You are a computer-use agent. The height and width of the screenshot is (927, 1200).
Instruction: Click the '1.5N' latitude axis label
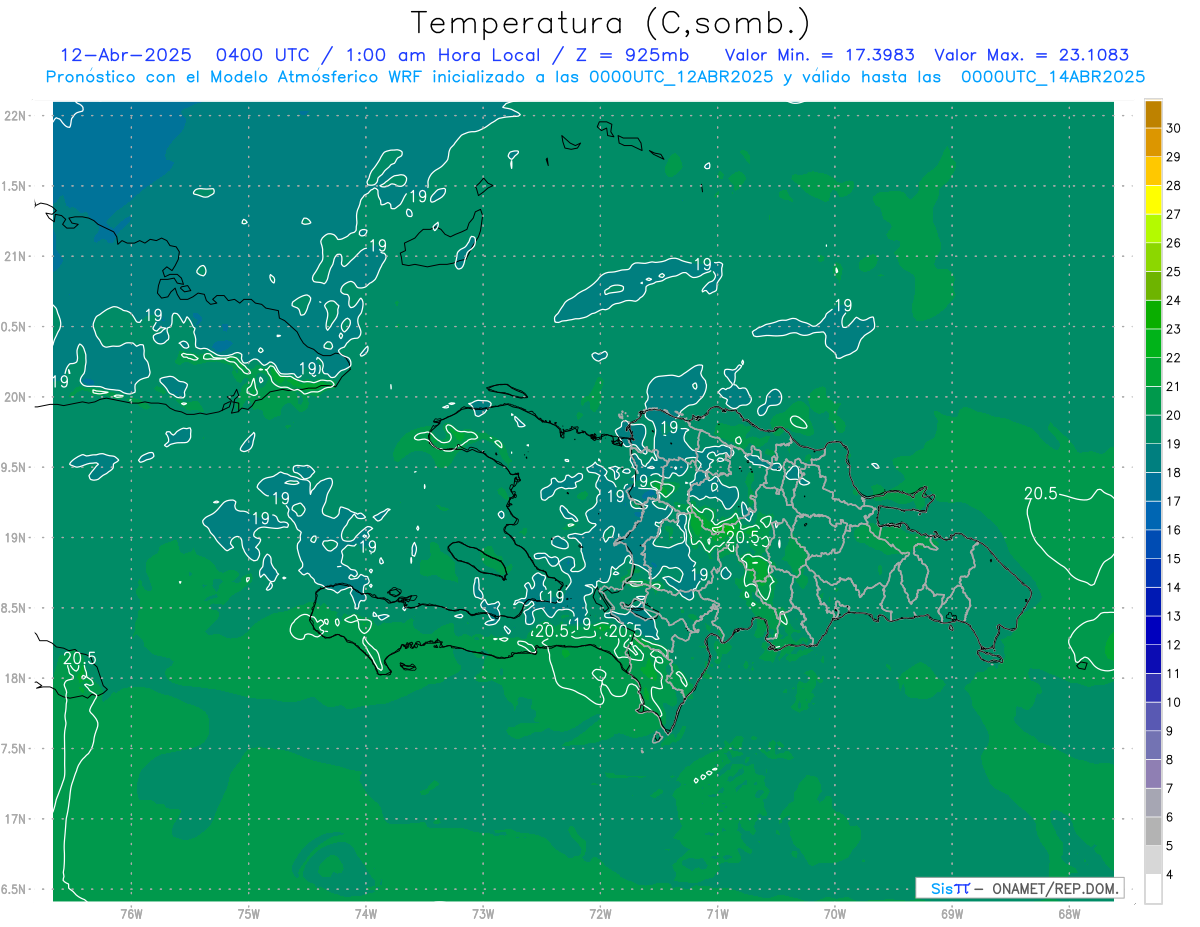pyautogui.click(x=15, y=186)
